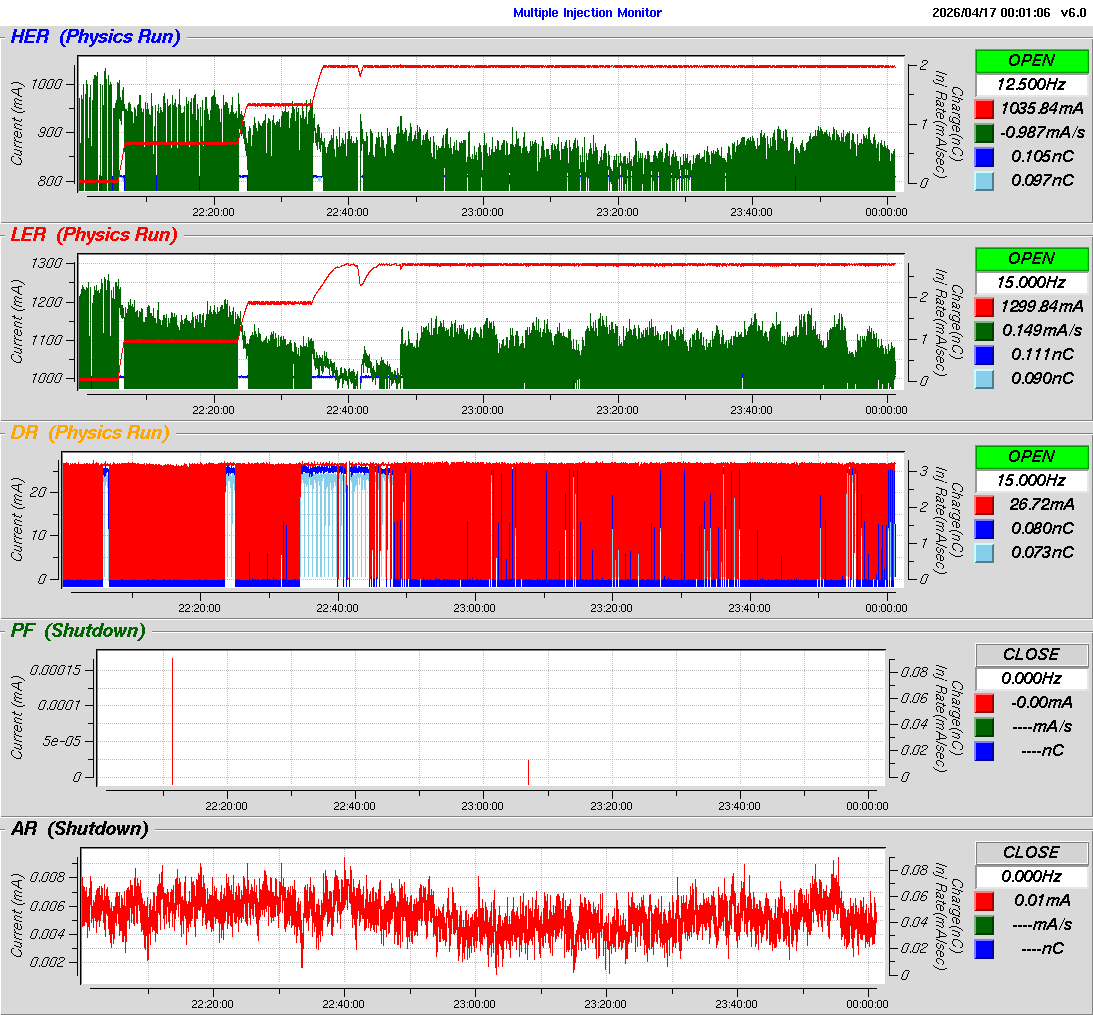The image size is (1093, 1015).
Task: Click the DR panel green OPEN indicator
Action: pyautogui.click(x=1031, y=456)
